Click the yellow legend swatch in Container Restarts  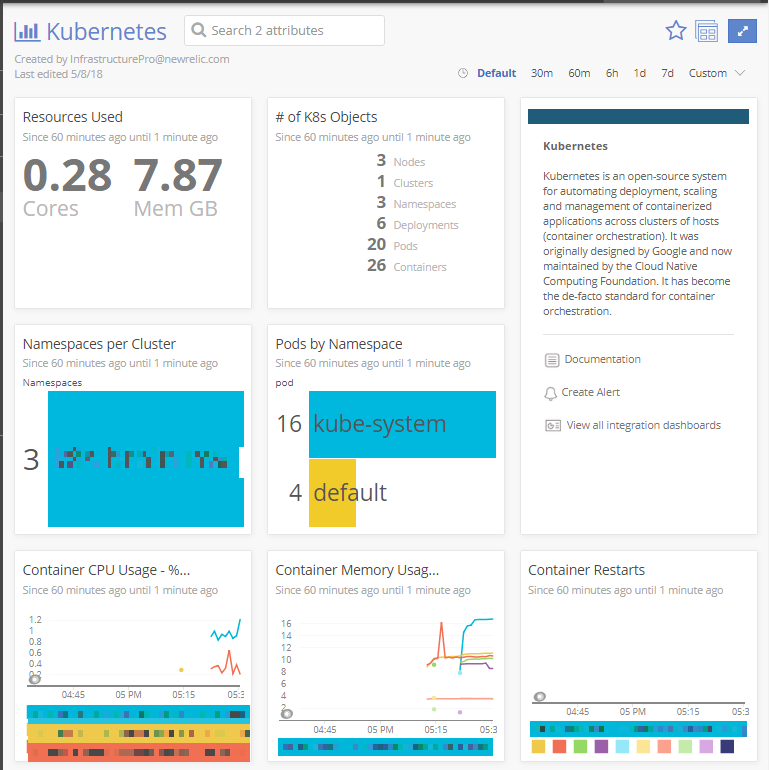click(x=538, y=746)
